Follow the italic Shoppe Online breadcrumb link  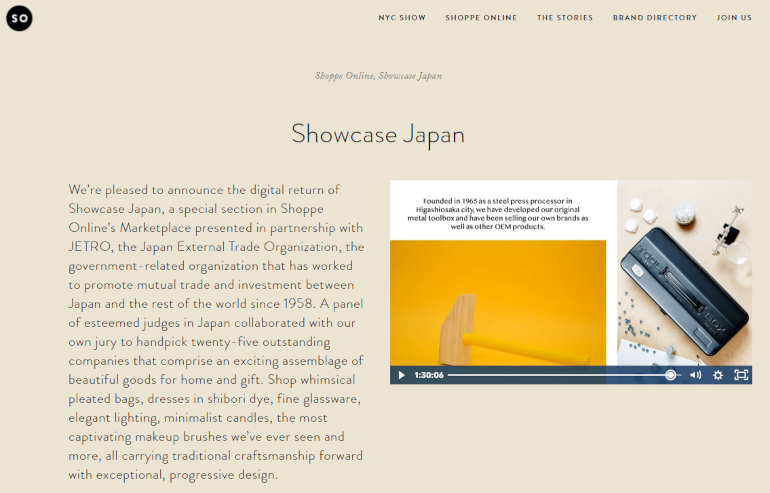click(x=343, y=76)
